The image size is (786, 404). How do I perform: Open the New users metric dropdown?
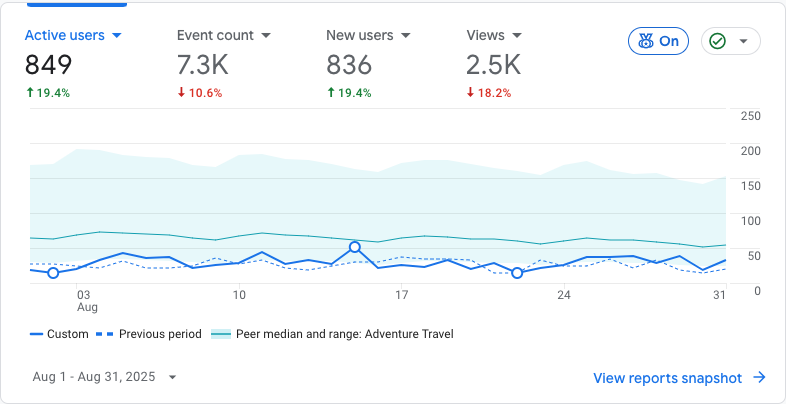pyautogui.click(x=405, y=36)
